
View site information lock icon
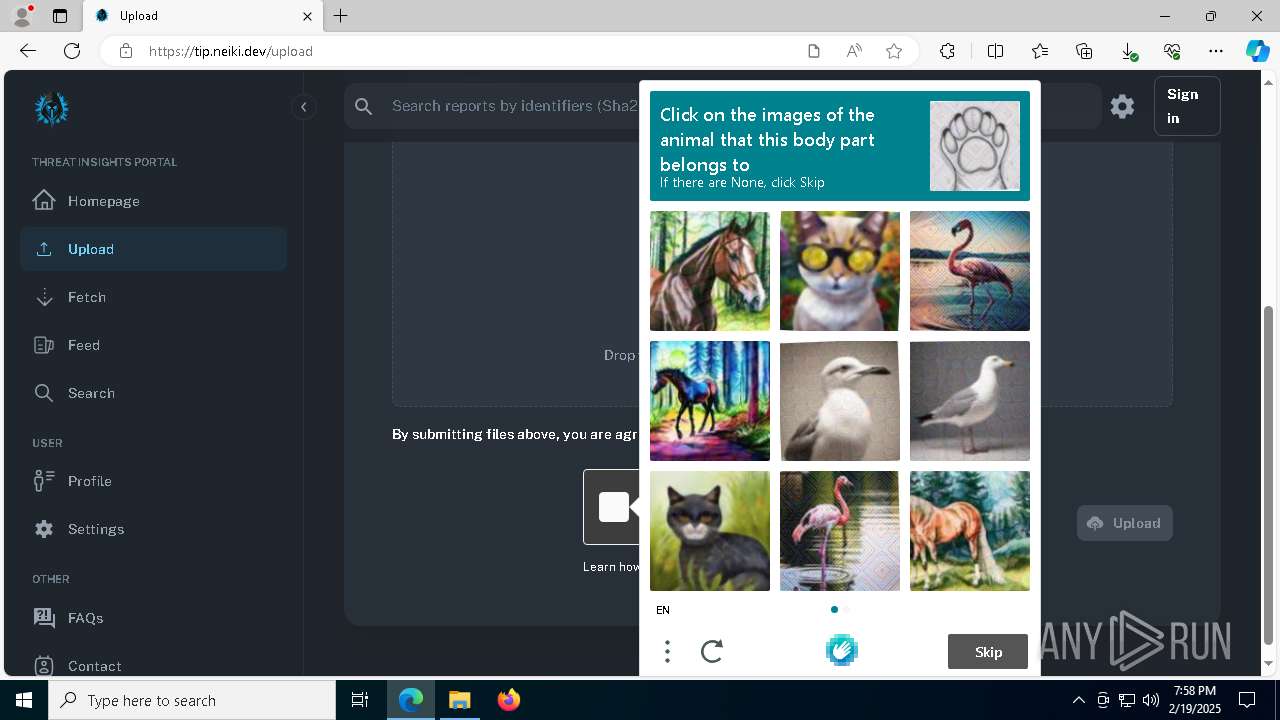125,51
